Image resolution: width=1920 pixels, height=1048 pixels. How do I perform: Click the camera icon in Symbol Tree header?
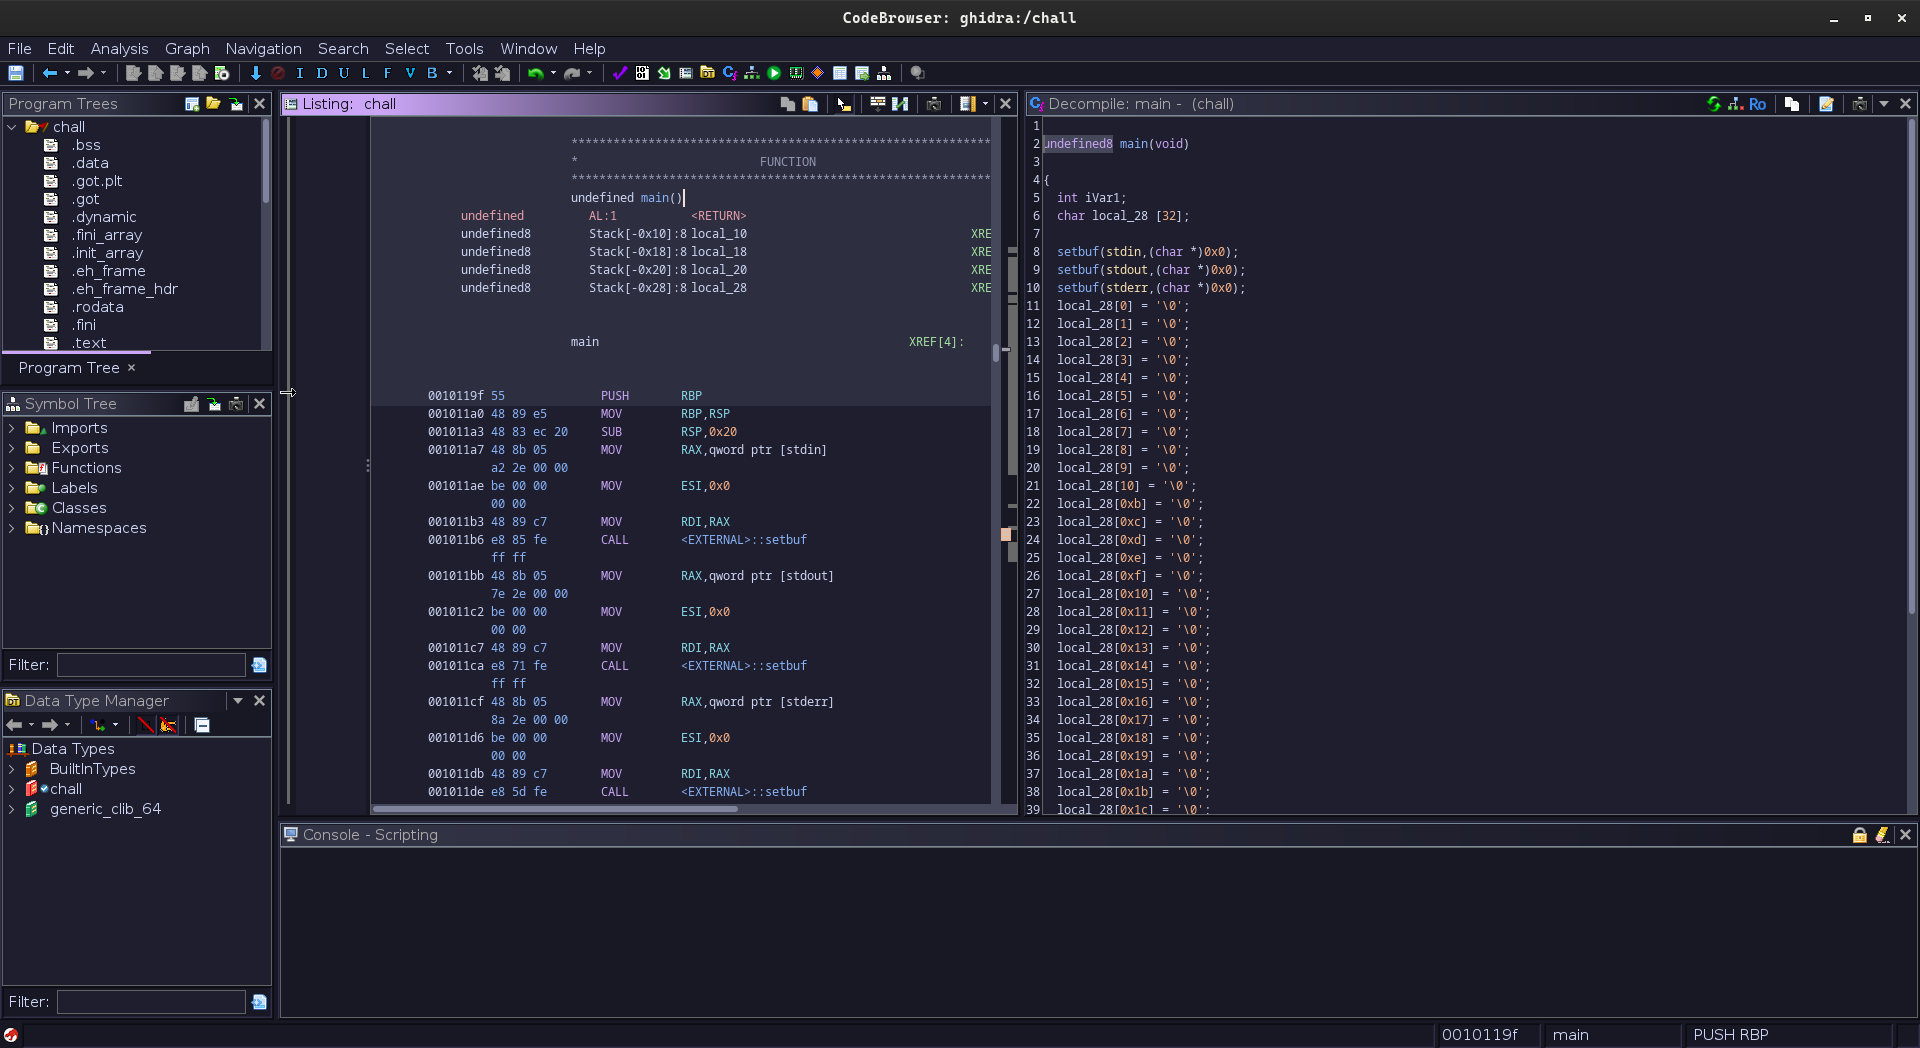click(236, 404)
